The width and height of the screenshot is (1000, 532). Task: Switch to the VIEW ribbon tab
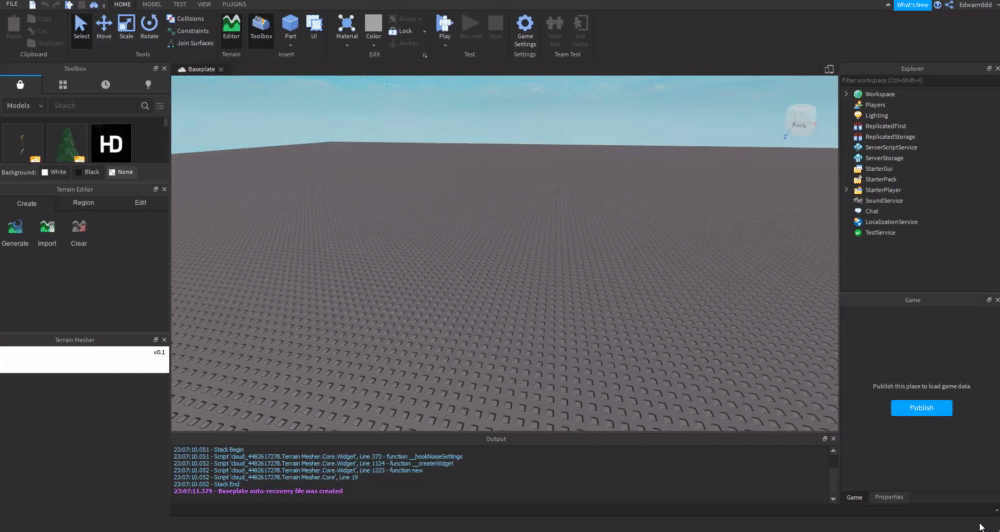point(204,4)
